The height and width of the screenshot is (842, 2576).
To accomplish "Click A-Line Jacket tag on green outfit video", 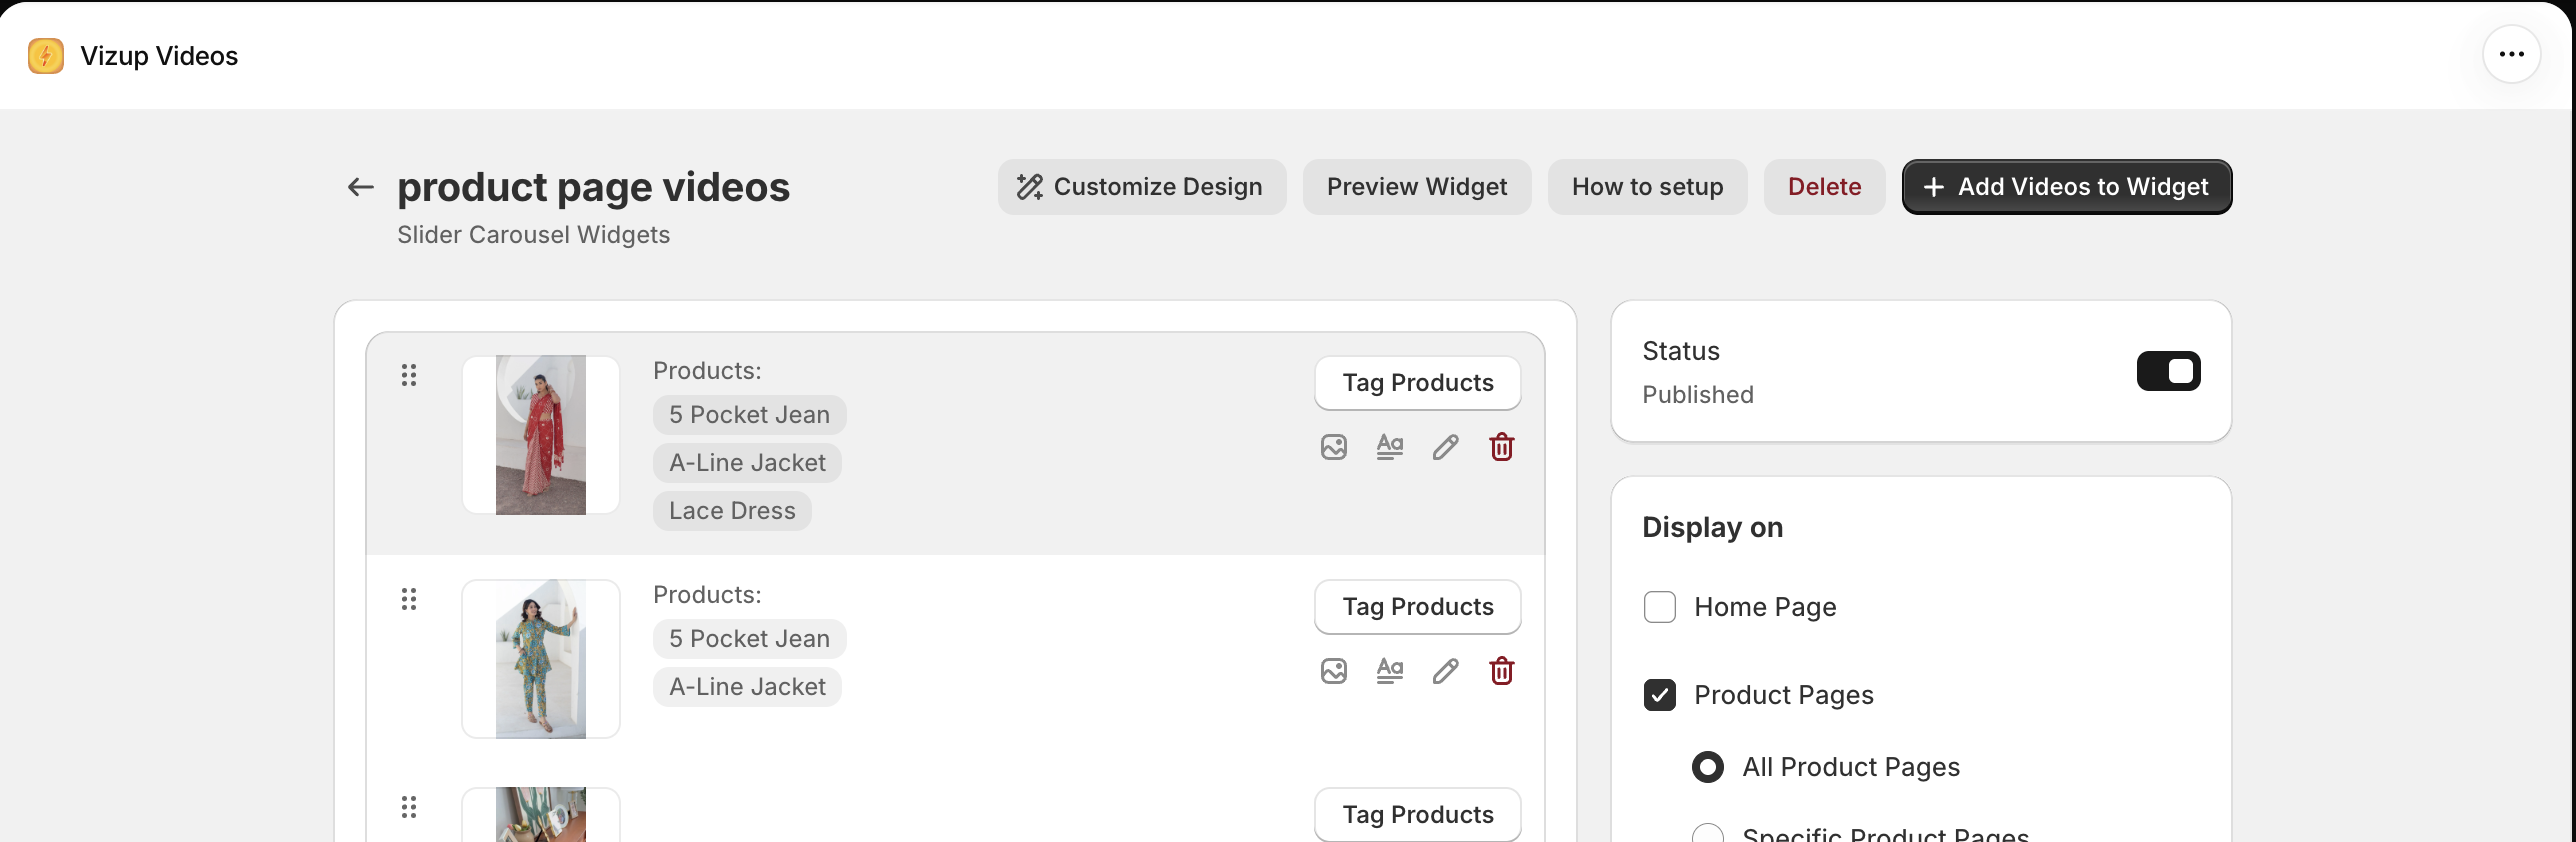I will [748, 687].
